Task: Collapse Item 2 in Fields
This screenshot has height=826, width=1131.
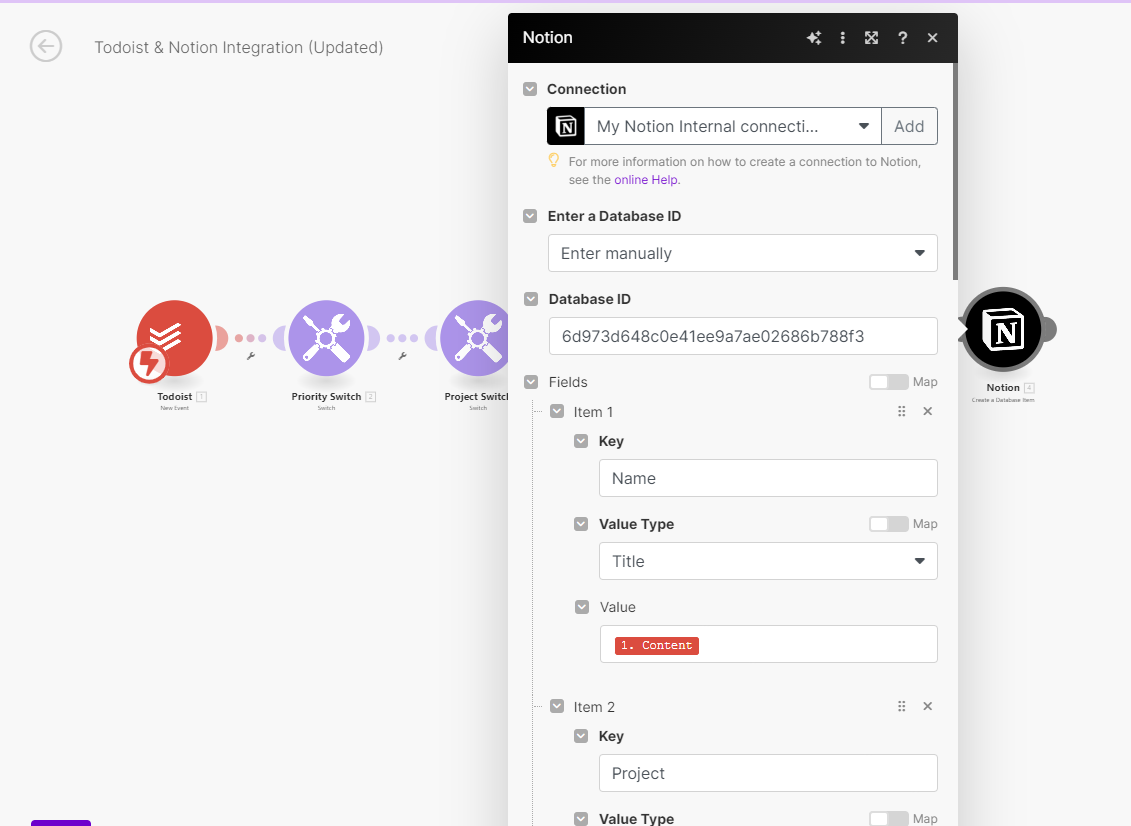Action: (557, 706)
